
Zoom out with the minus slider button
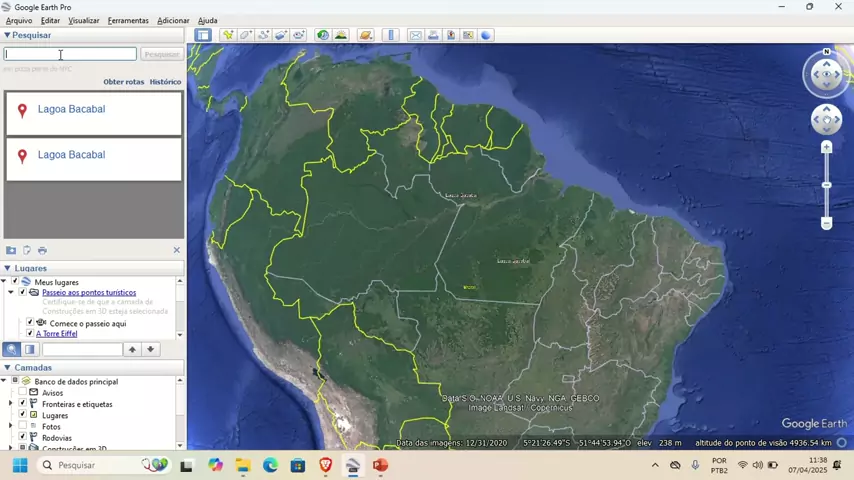[x=826, y=223]
